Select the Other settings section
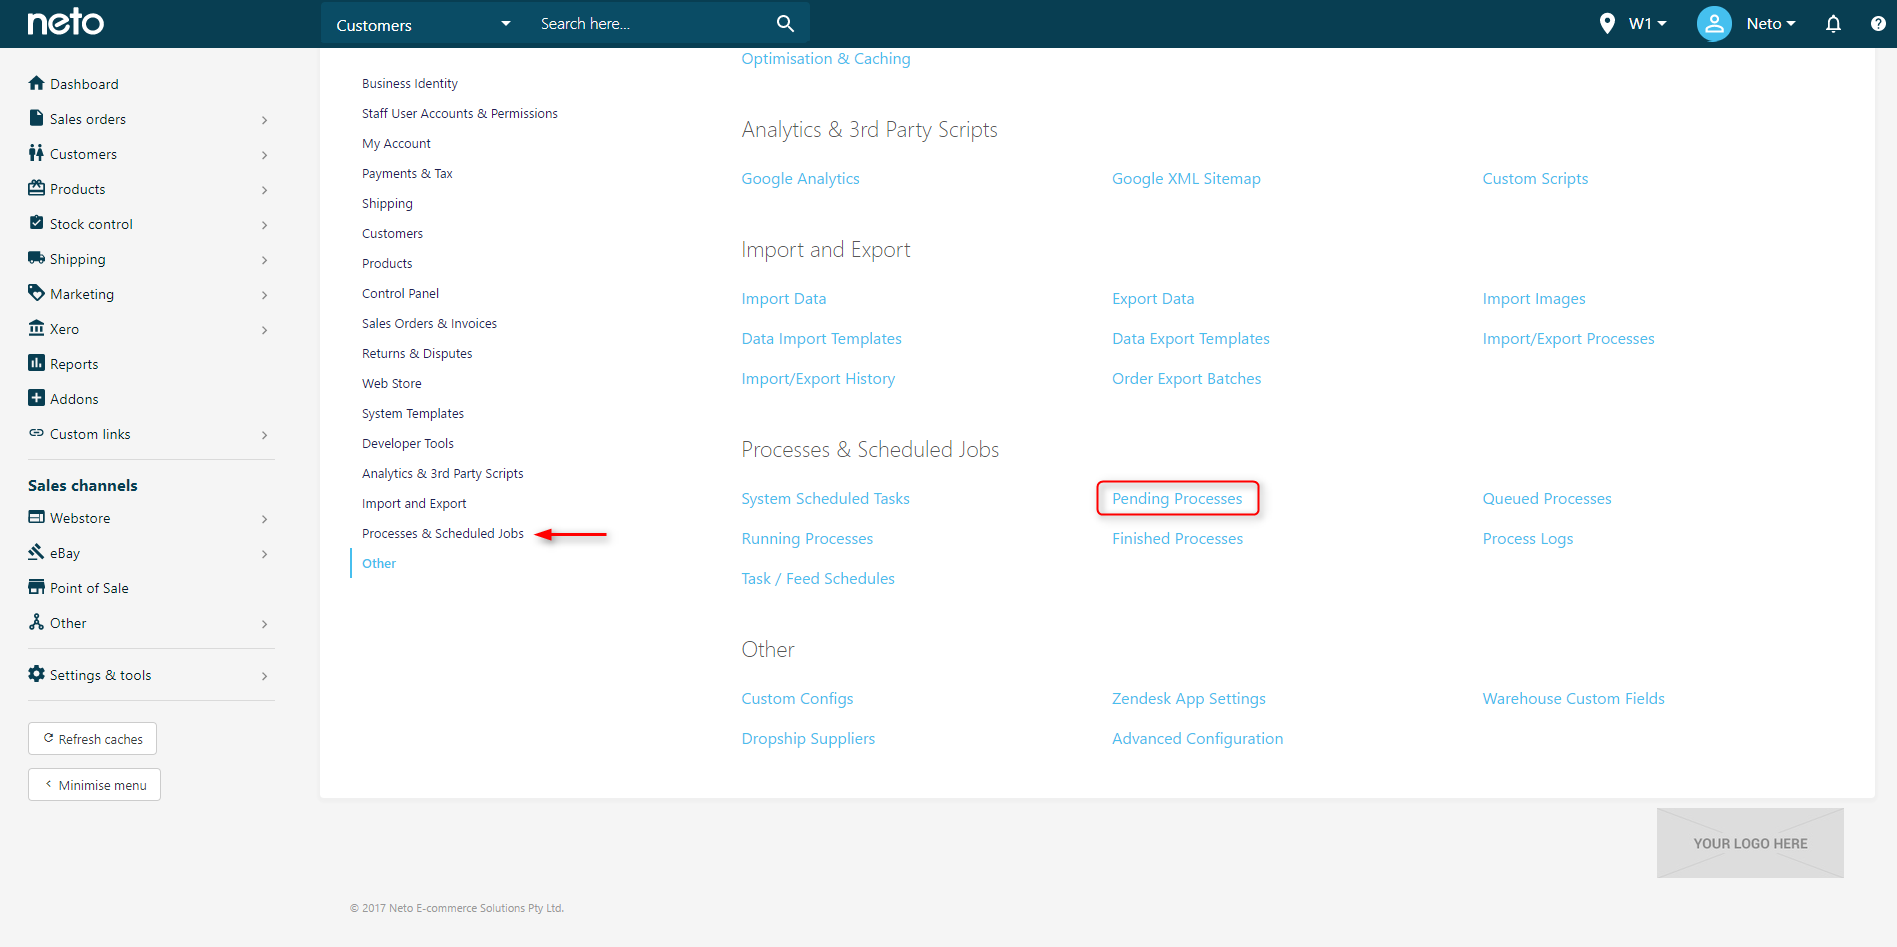Viewport: 1897px width, 947px height. 379,563
